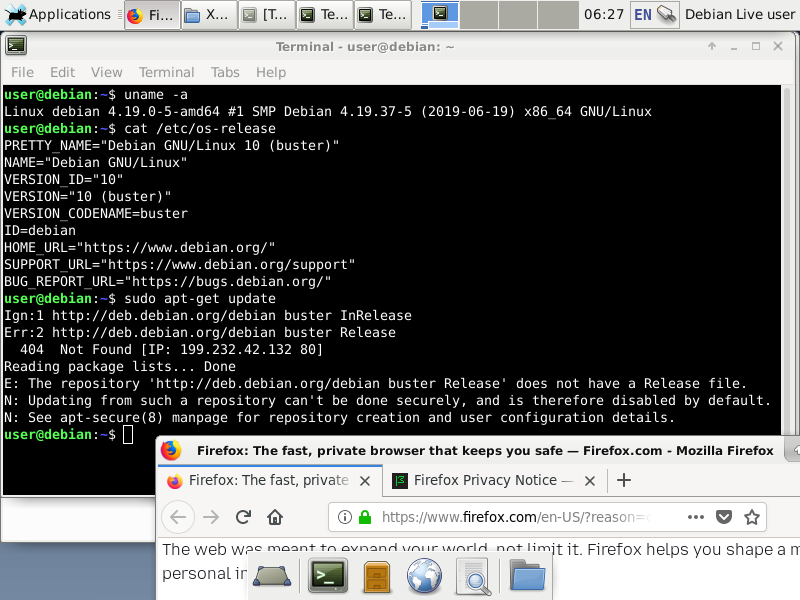Bookmark this page with the star icon

pyautogui.click(x=752, y=517)
